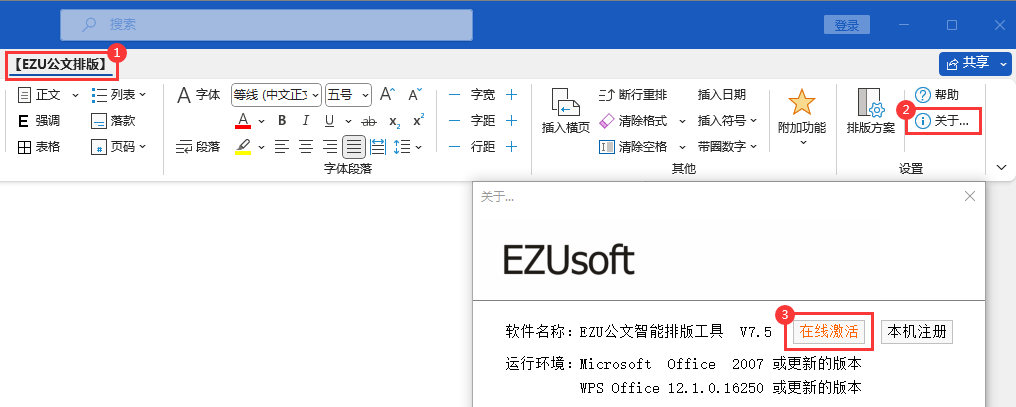The width and height of the screenshot is (1016, 407).
Task: Open the 排版方案 layout scheme settings
Action: coord(870,110)
